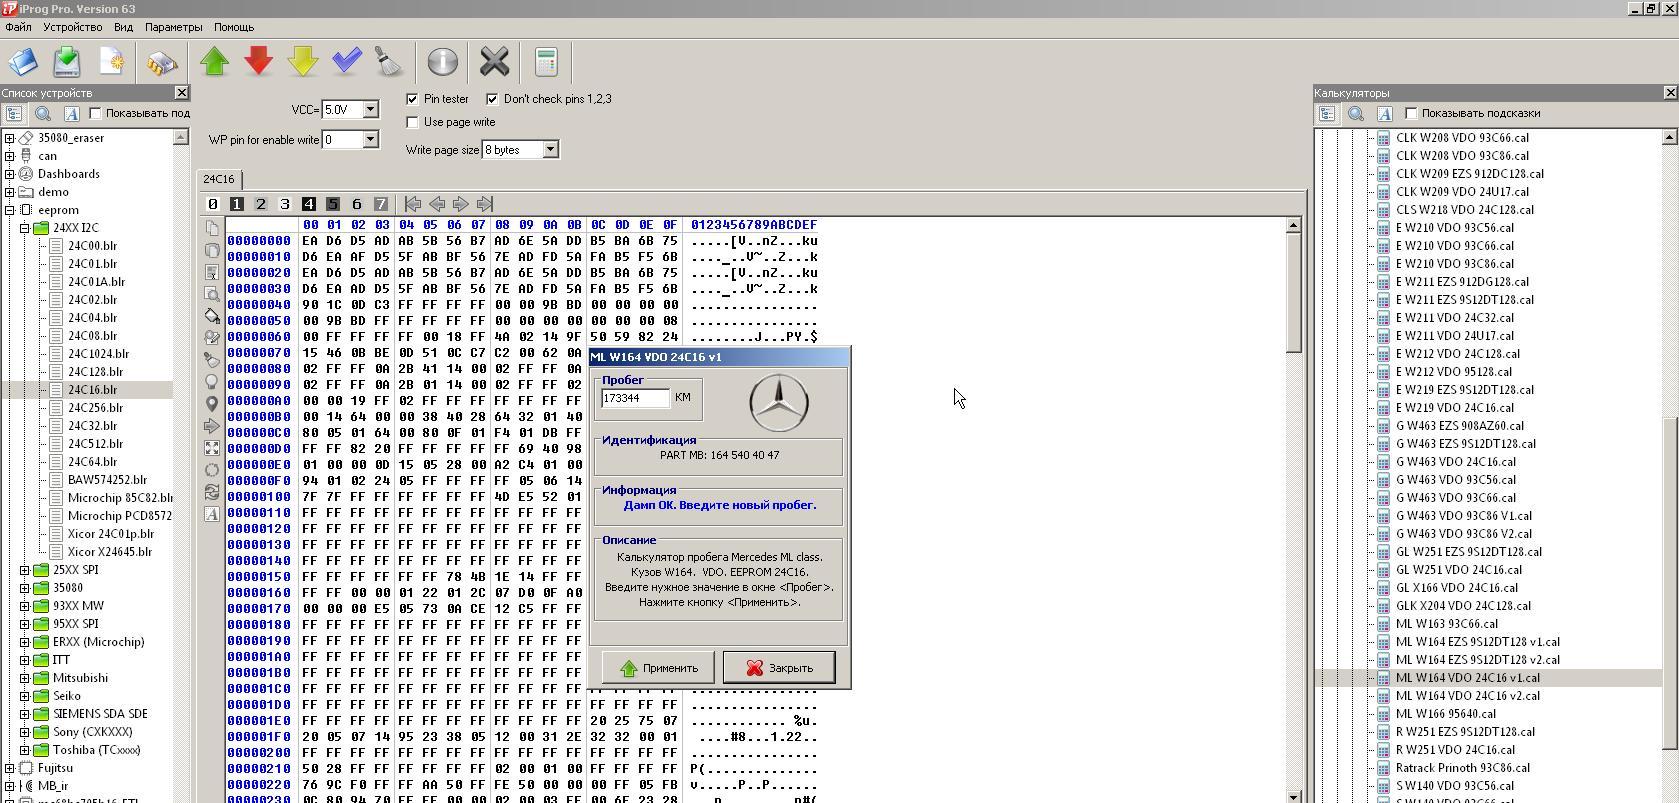Click magnifier search icon in device list
This screenshot has width=1679, height=803.
[43, 114]
